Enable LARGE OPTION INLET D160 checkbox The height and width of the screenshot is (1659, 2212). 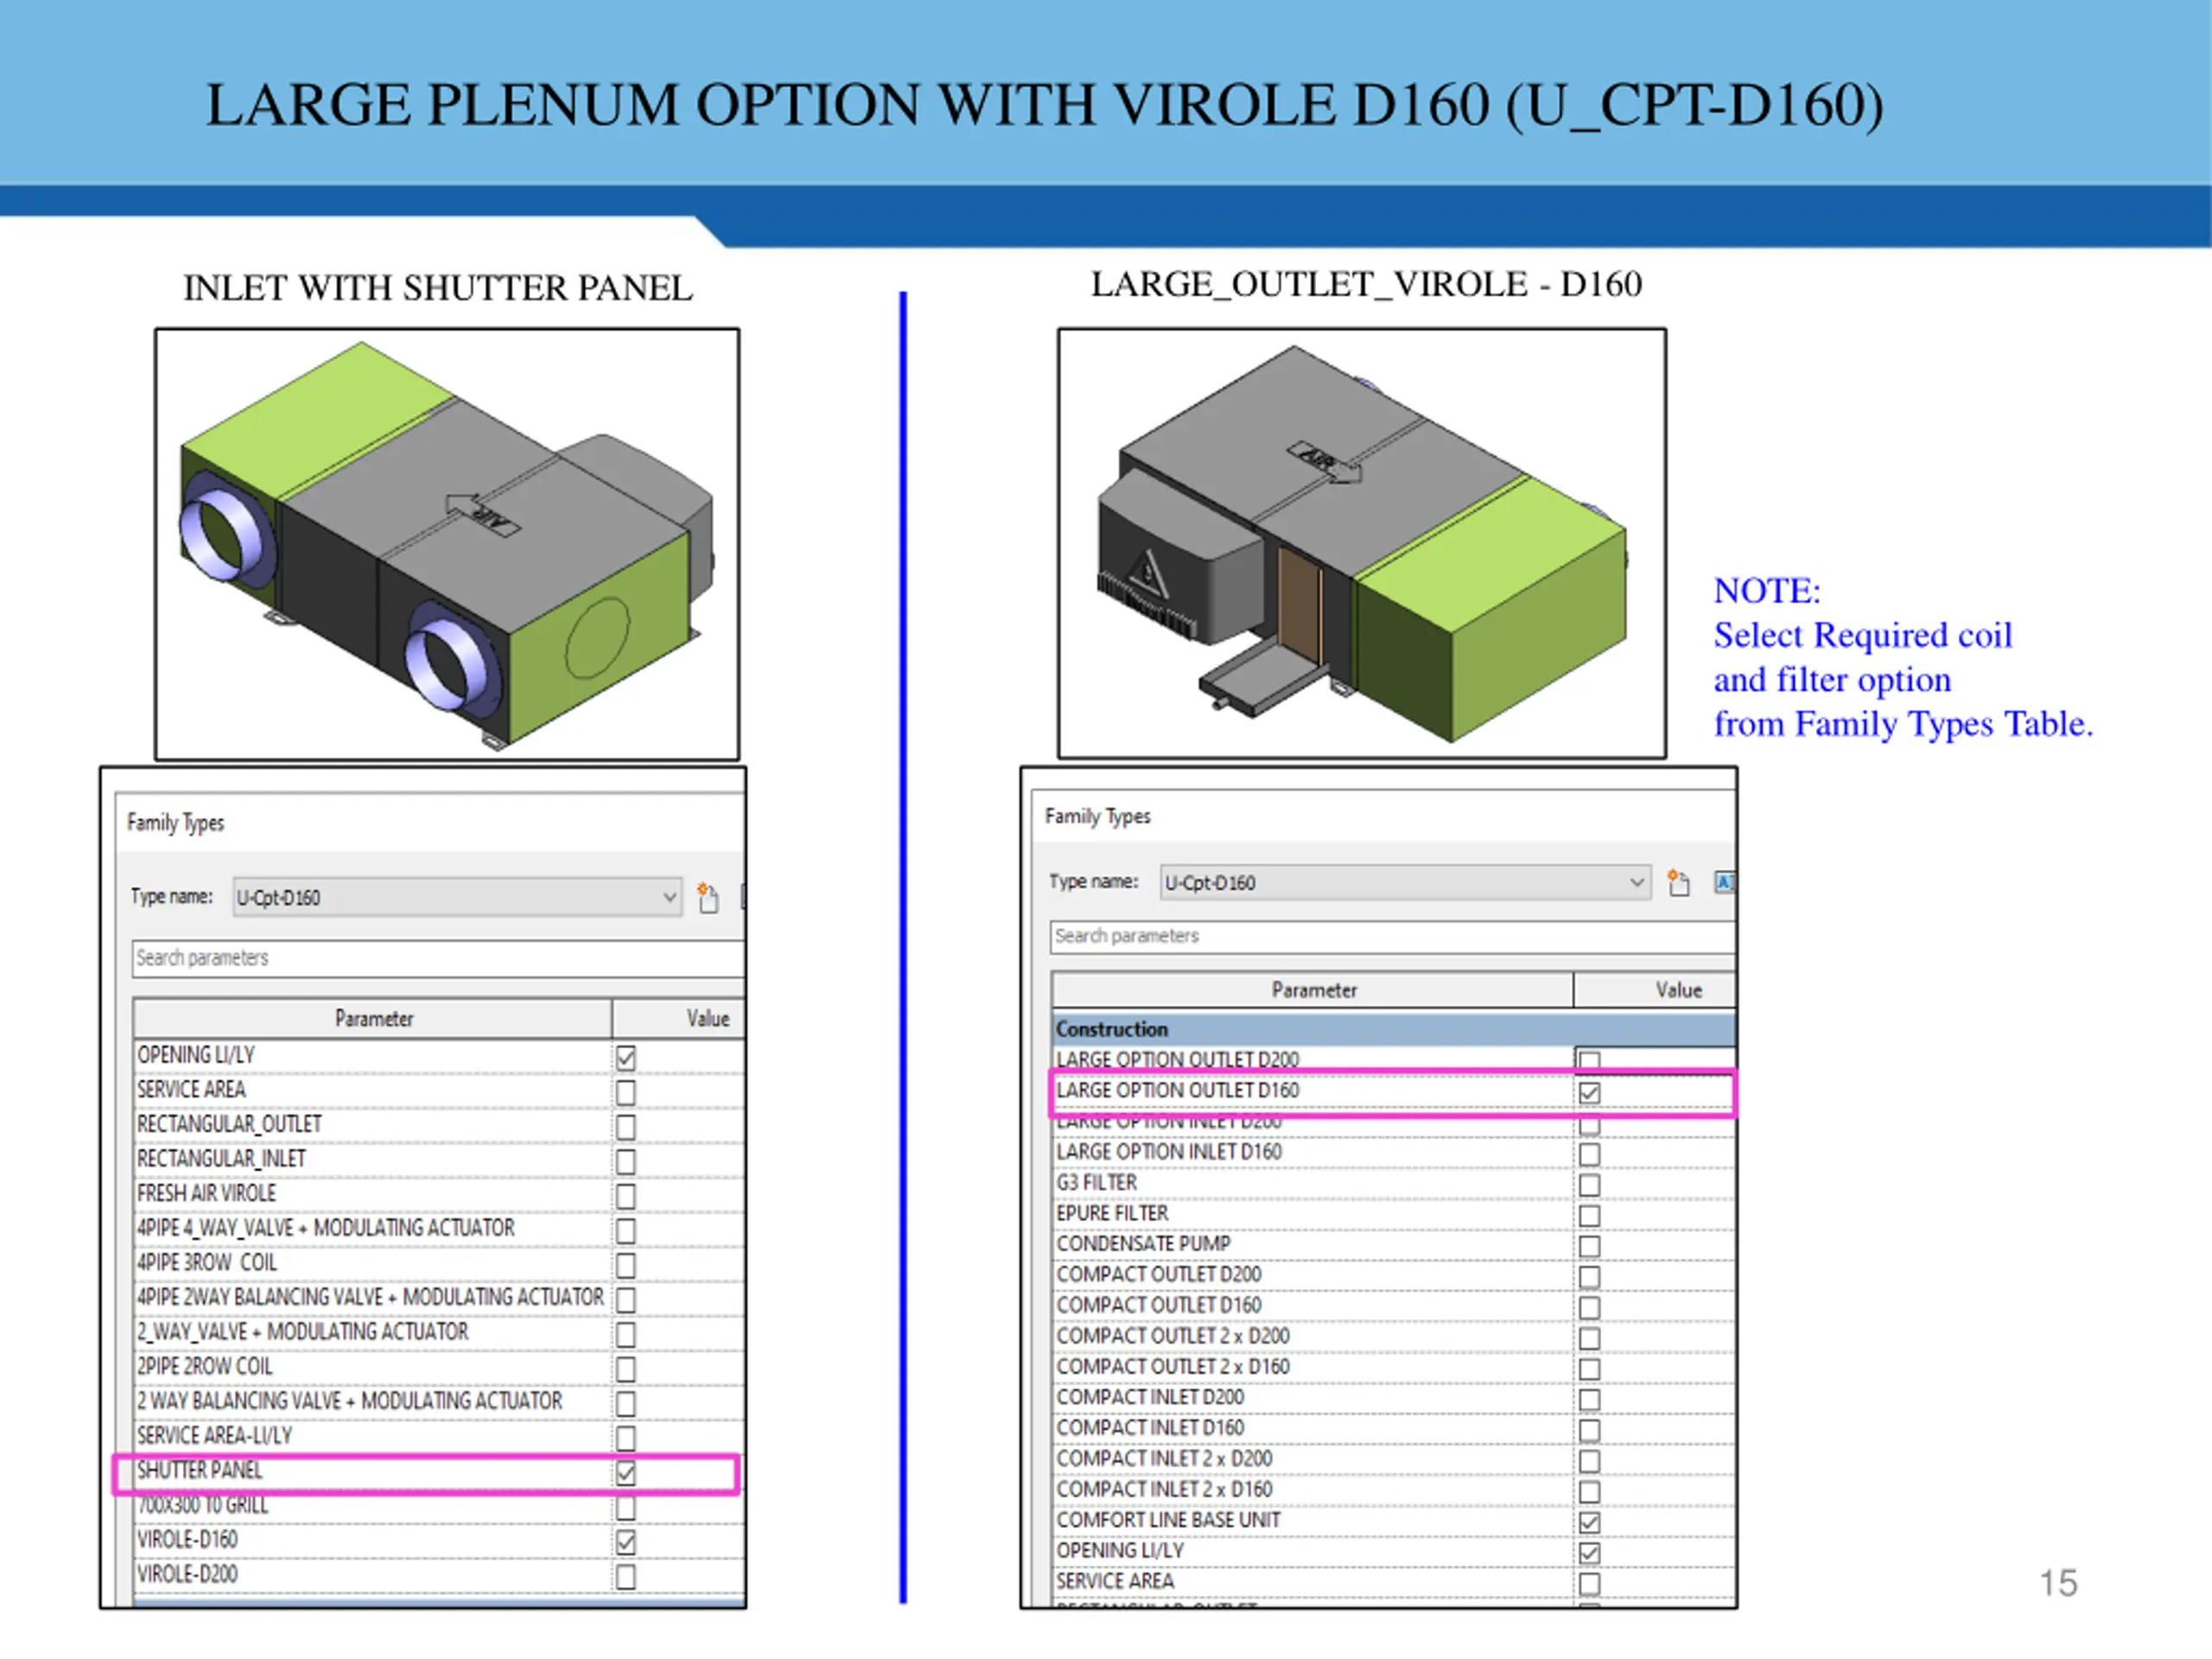1589,1154
